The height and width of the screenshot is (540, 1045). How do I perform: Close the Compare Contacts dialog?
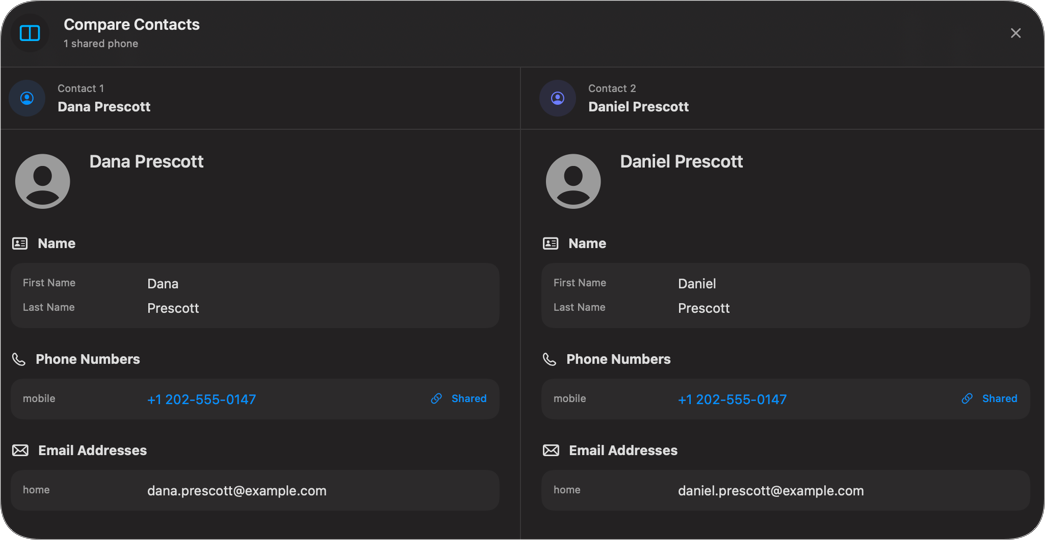[x=1016, y=33]
